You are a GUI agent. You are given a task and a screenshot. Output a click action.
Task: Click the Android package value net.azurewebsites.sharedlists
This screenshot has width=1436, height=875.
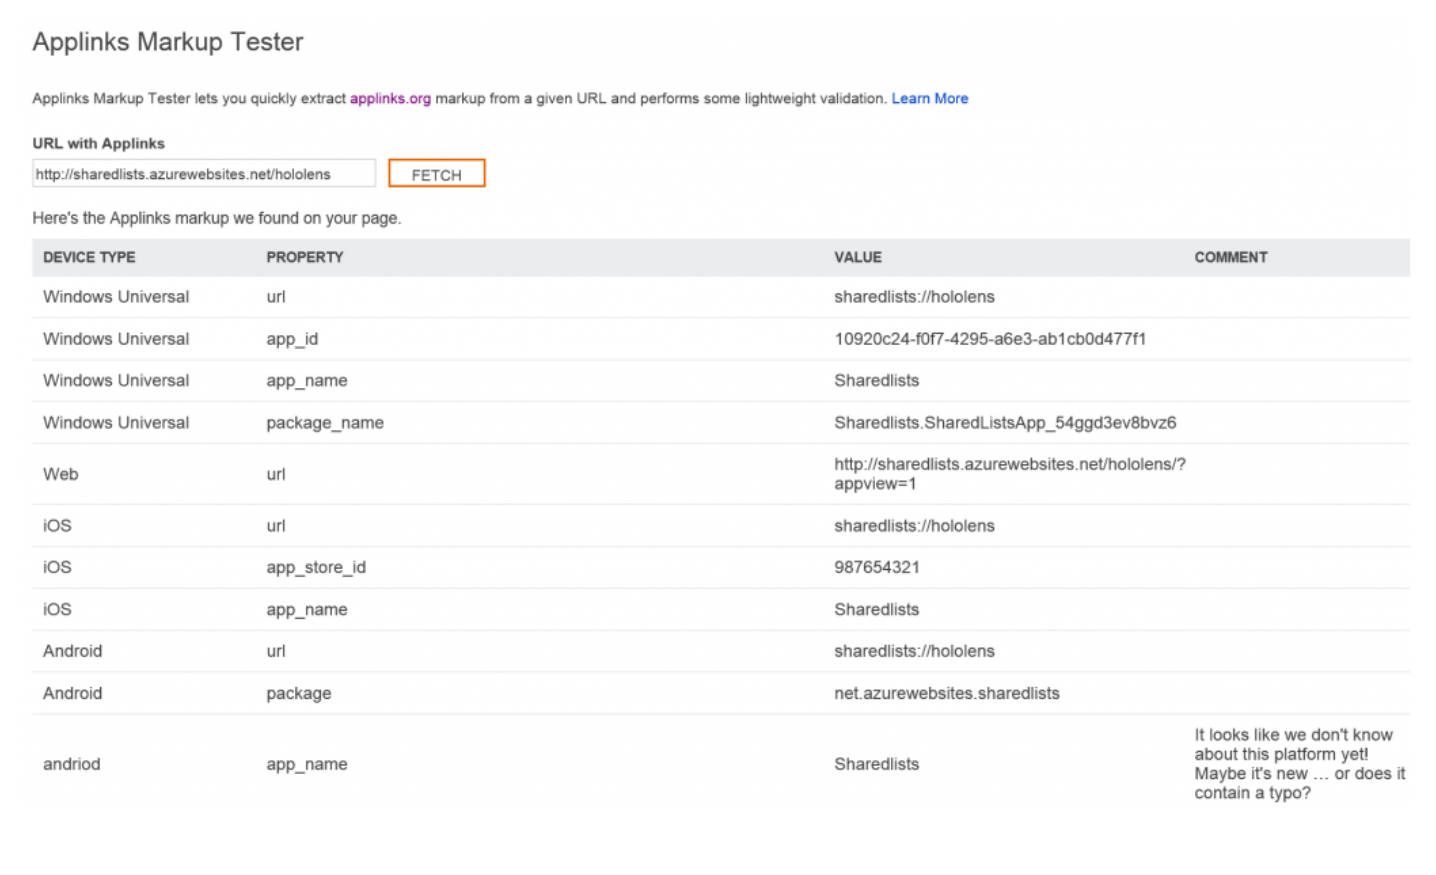pos(946,693)
